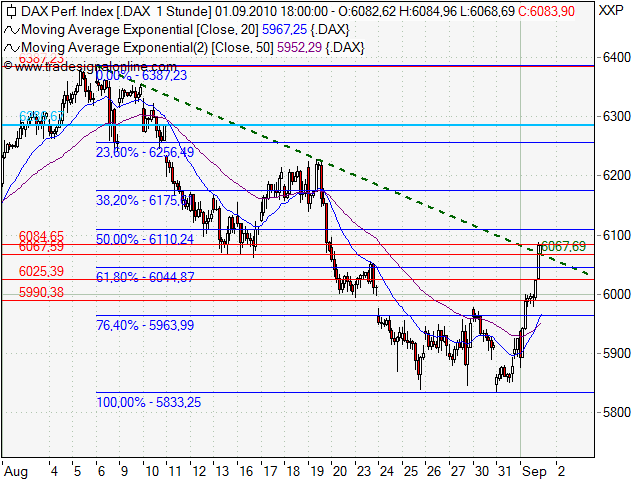Click the red level label 5990,38

coord(41,292)
